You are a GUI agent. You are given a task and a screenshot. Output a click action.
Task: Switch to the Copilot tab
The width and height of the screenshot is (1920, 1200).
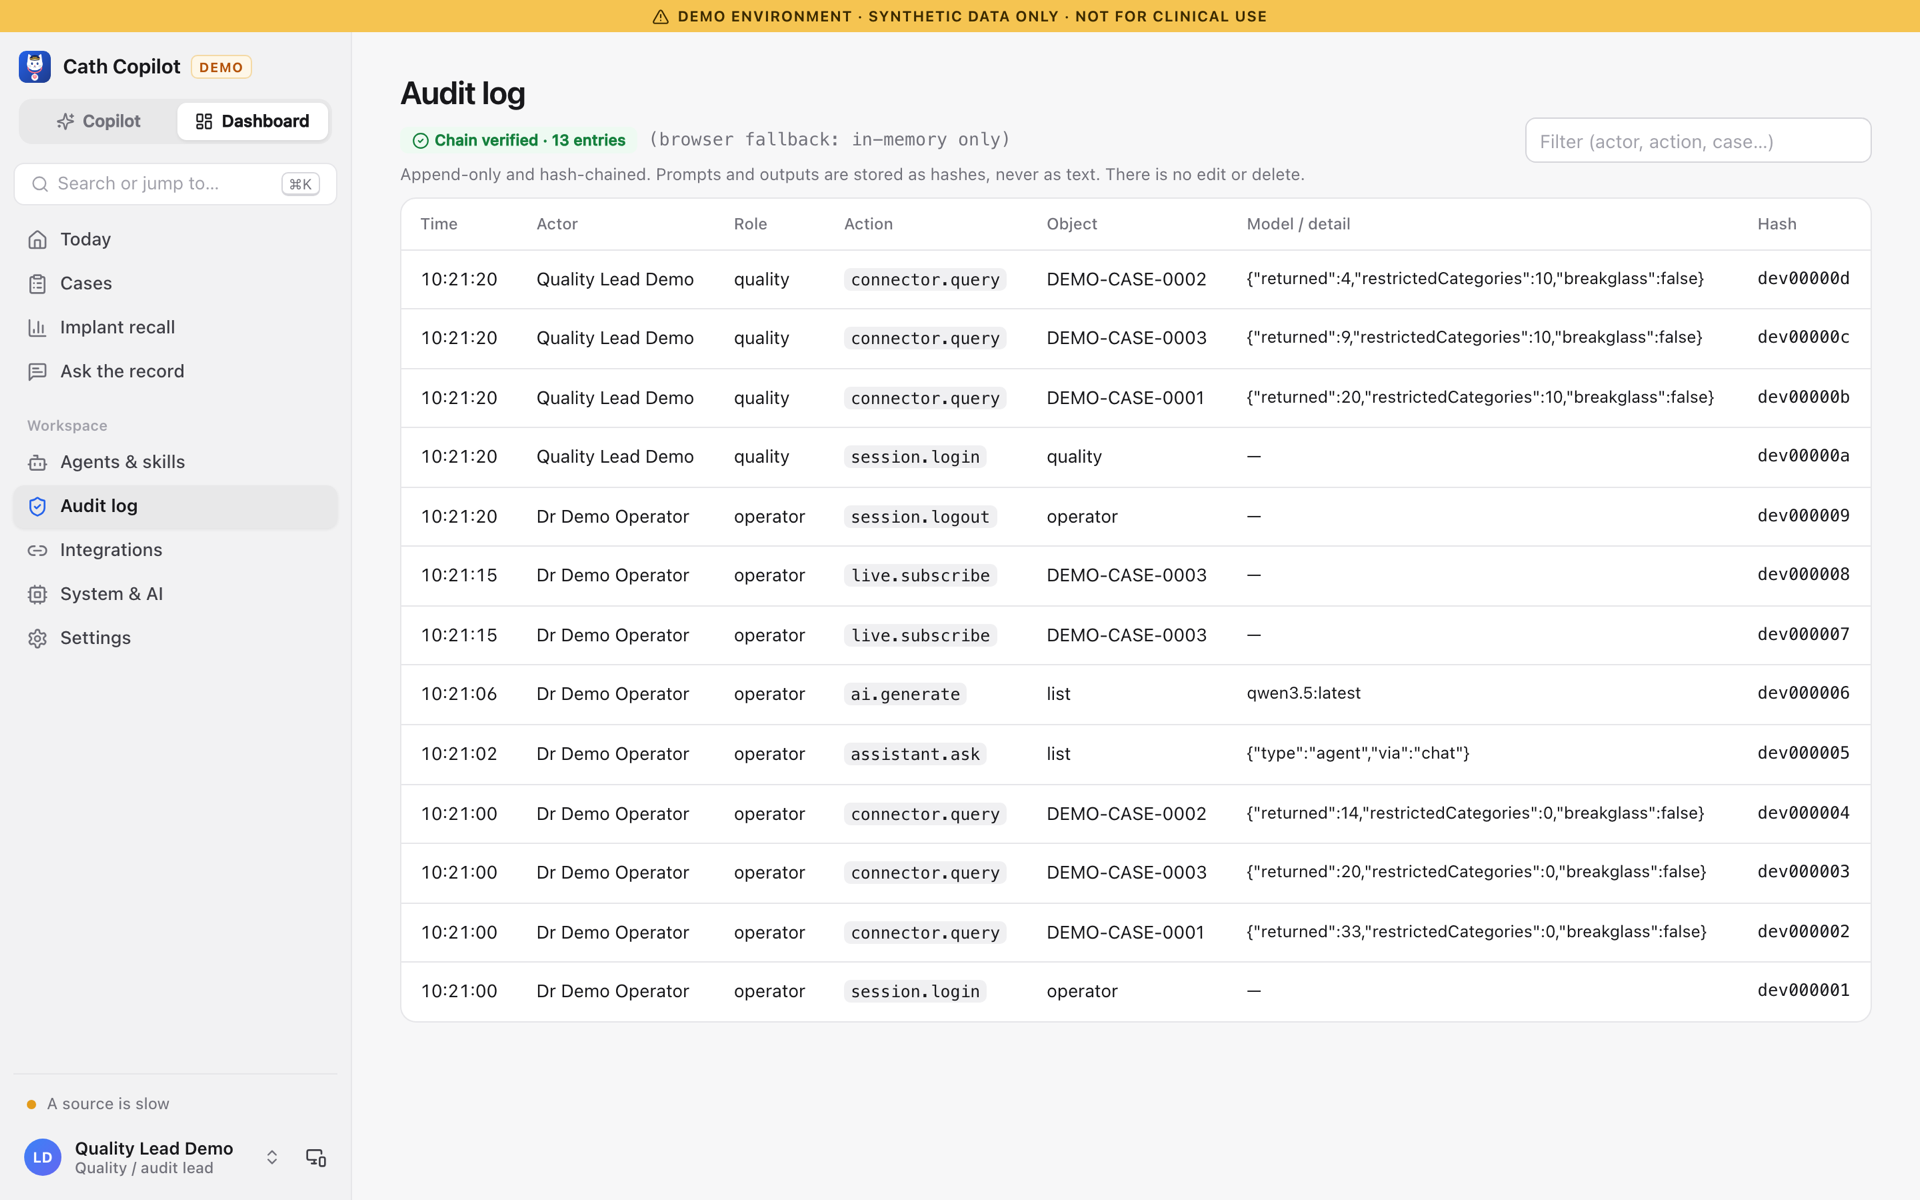(99, 121)
